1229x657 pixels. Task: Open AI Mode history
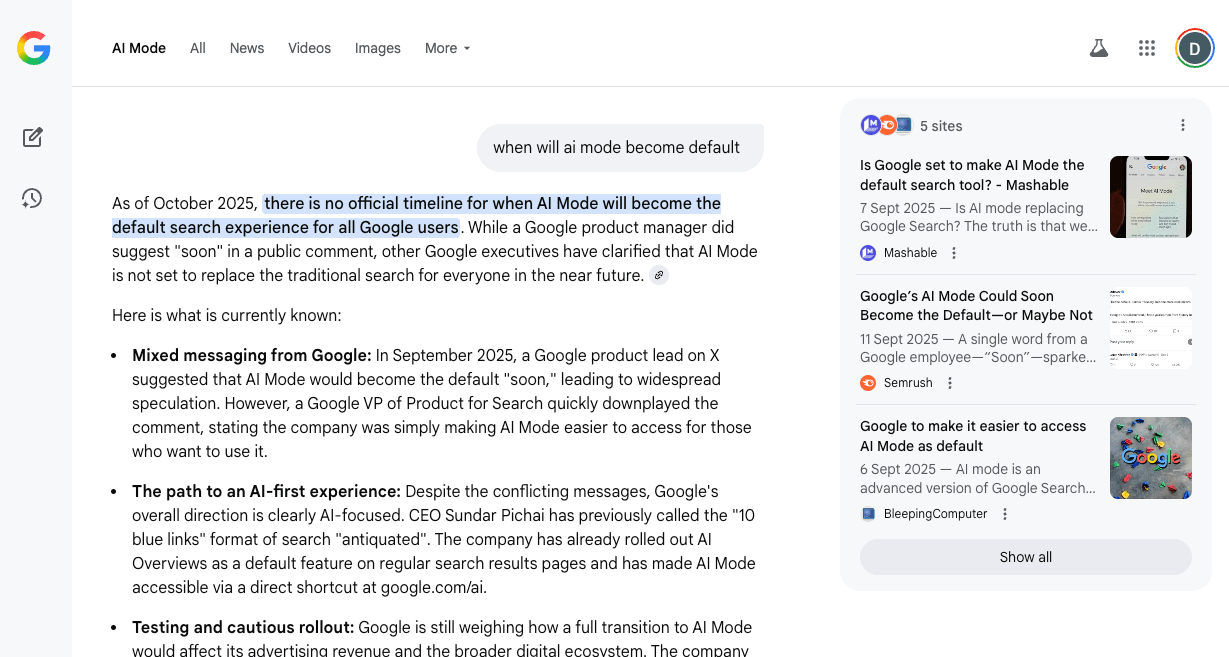point(32,198)
